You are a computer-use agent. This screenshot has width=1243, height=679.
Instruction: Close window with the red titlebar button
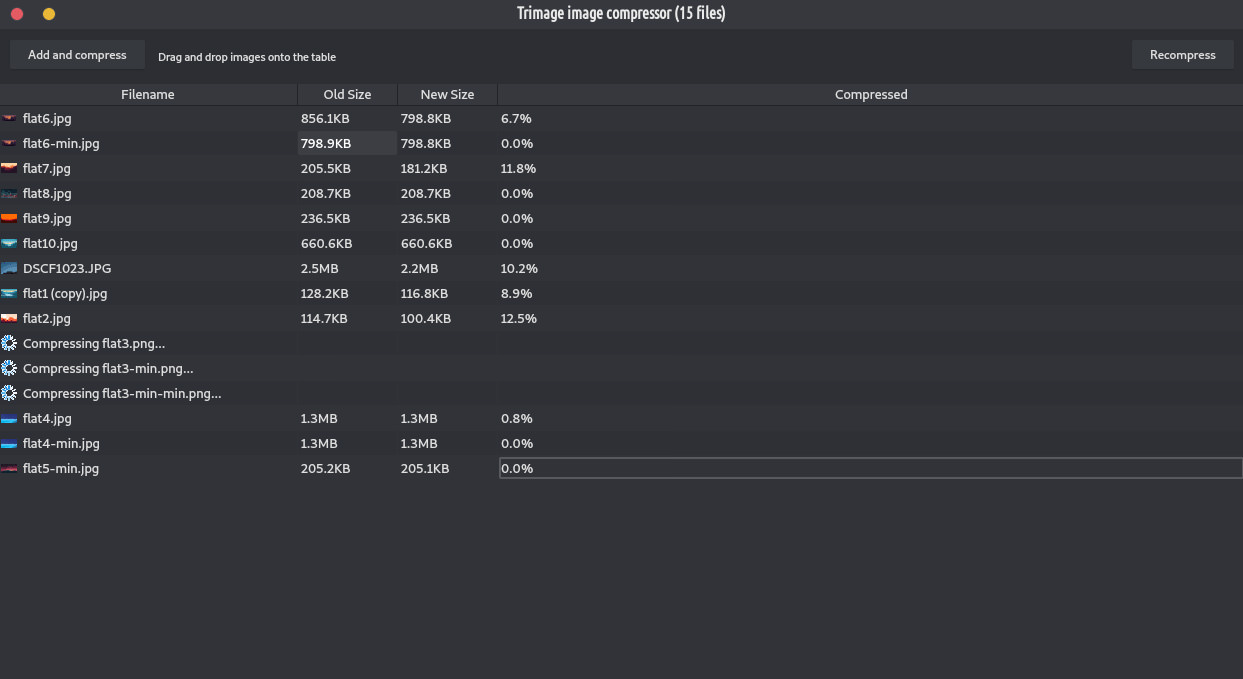tap(16, 13)
